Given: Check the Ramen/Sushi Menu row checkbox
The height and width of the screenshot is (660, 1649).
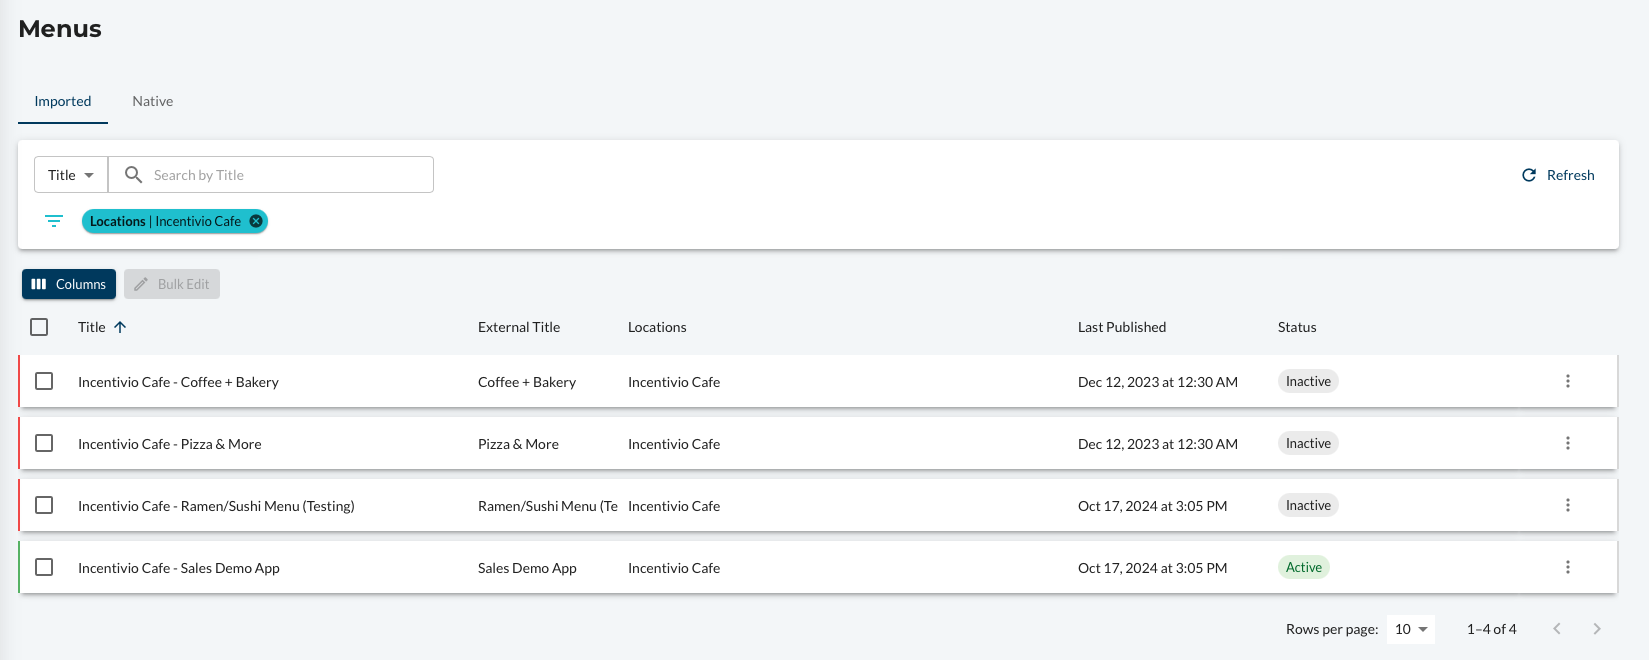Looking at the screenshot, I should tap(44, 505).
